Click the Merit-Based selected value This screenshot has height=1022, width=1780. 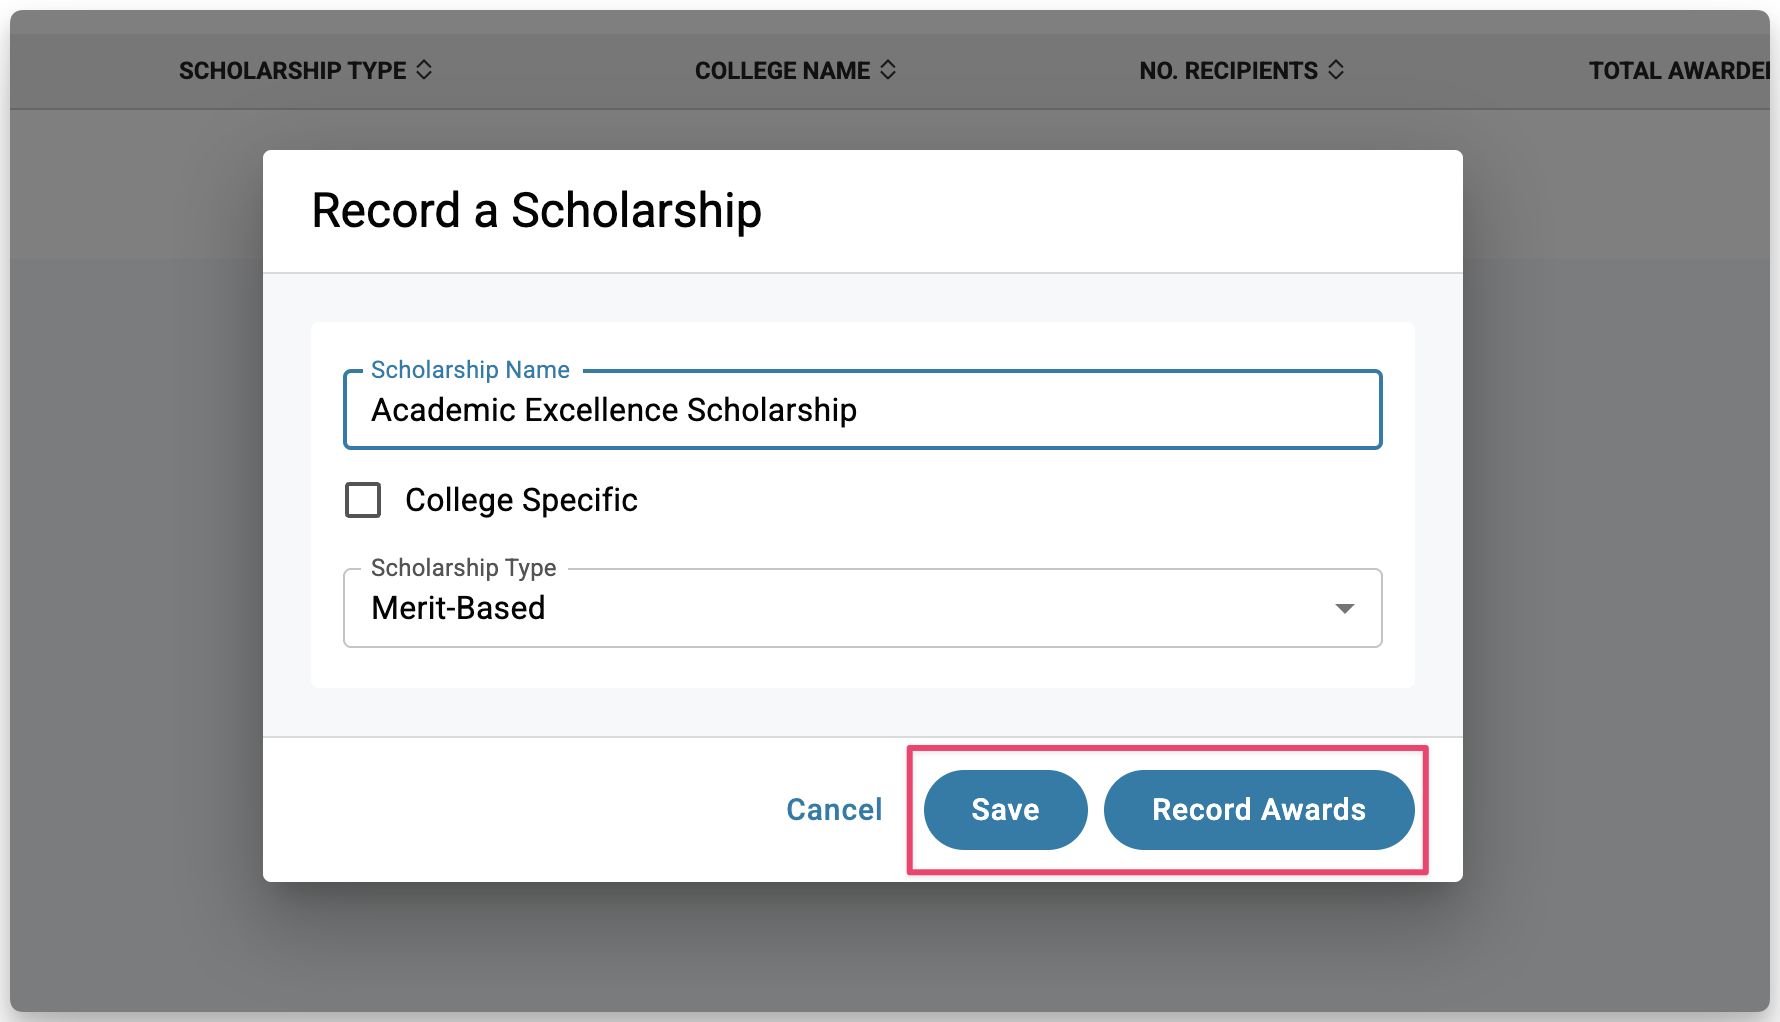tap(458, 608)
